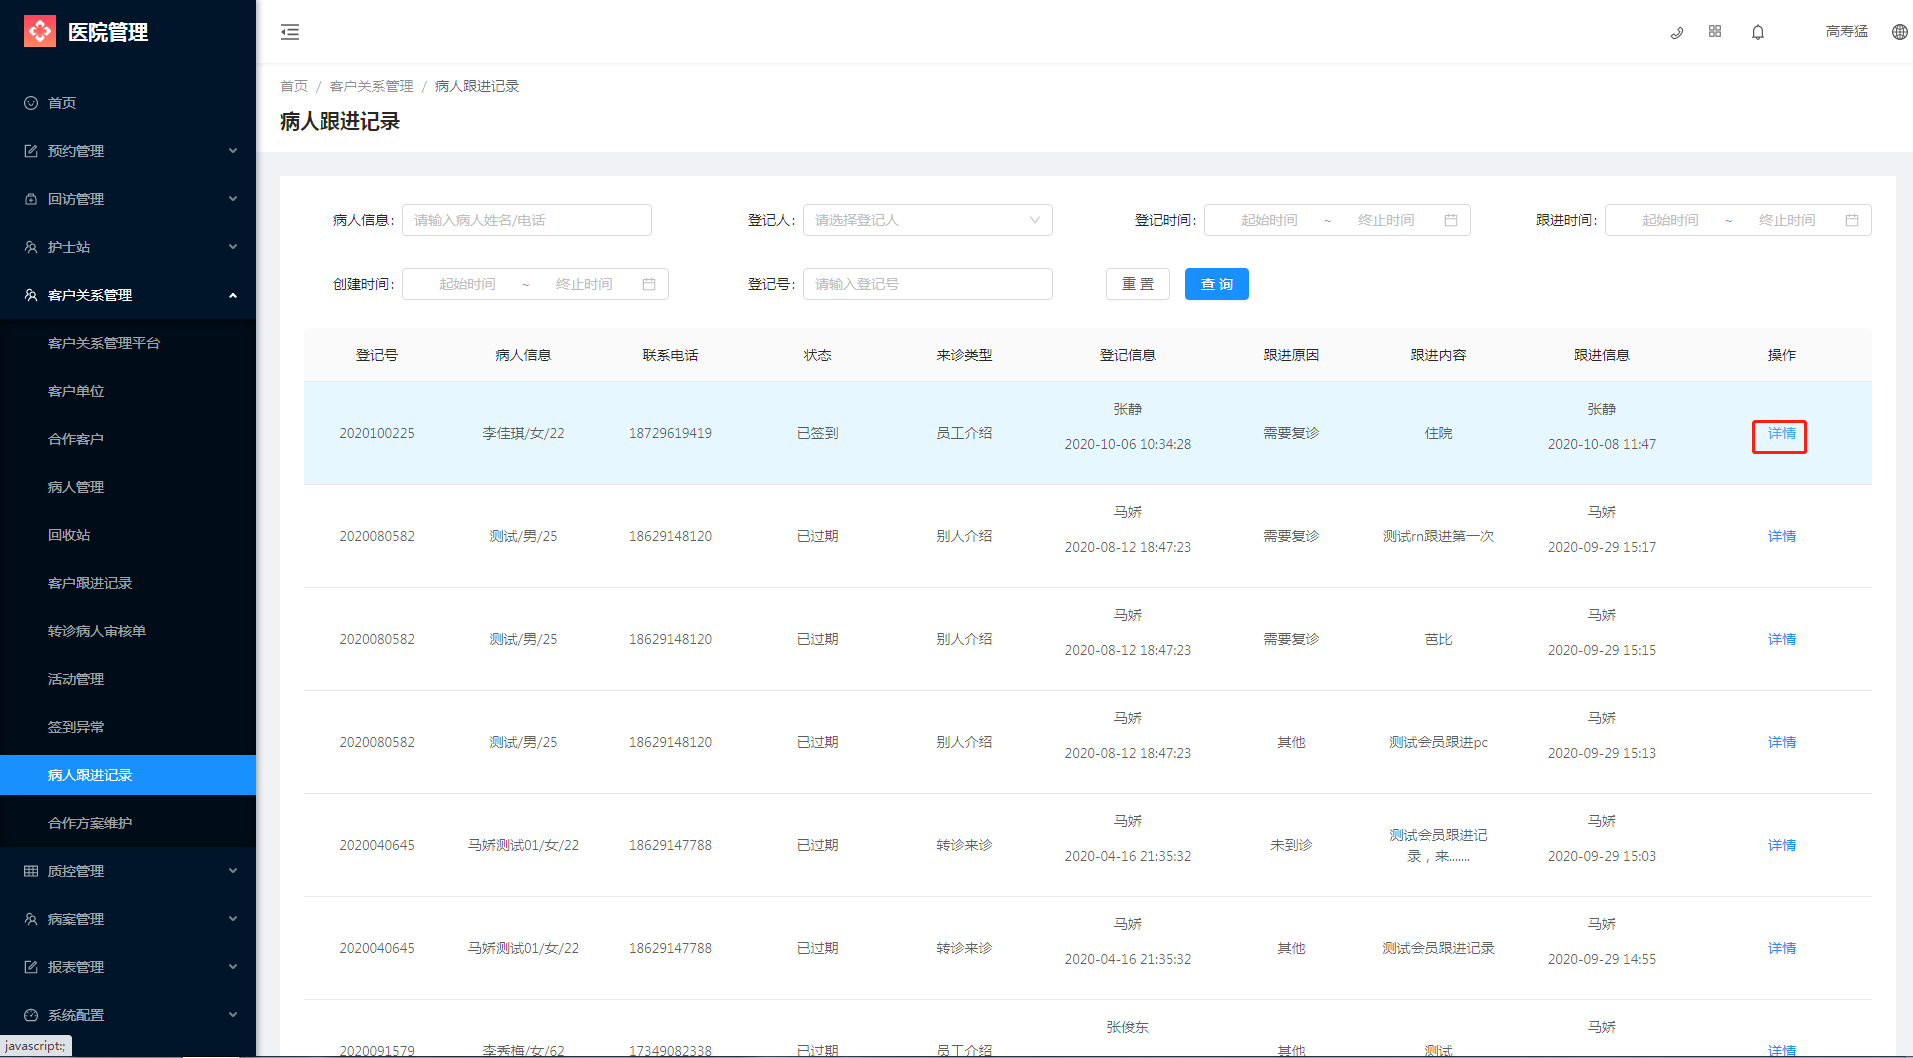This screenshot has width=1913, height=1058.
Task: Open 病人管理 submenu item
Action: tap(128, 487)
